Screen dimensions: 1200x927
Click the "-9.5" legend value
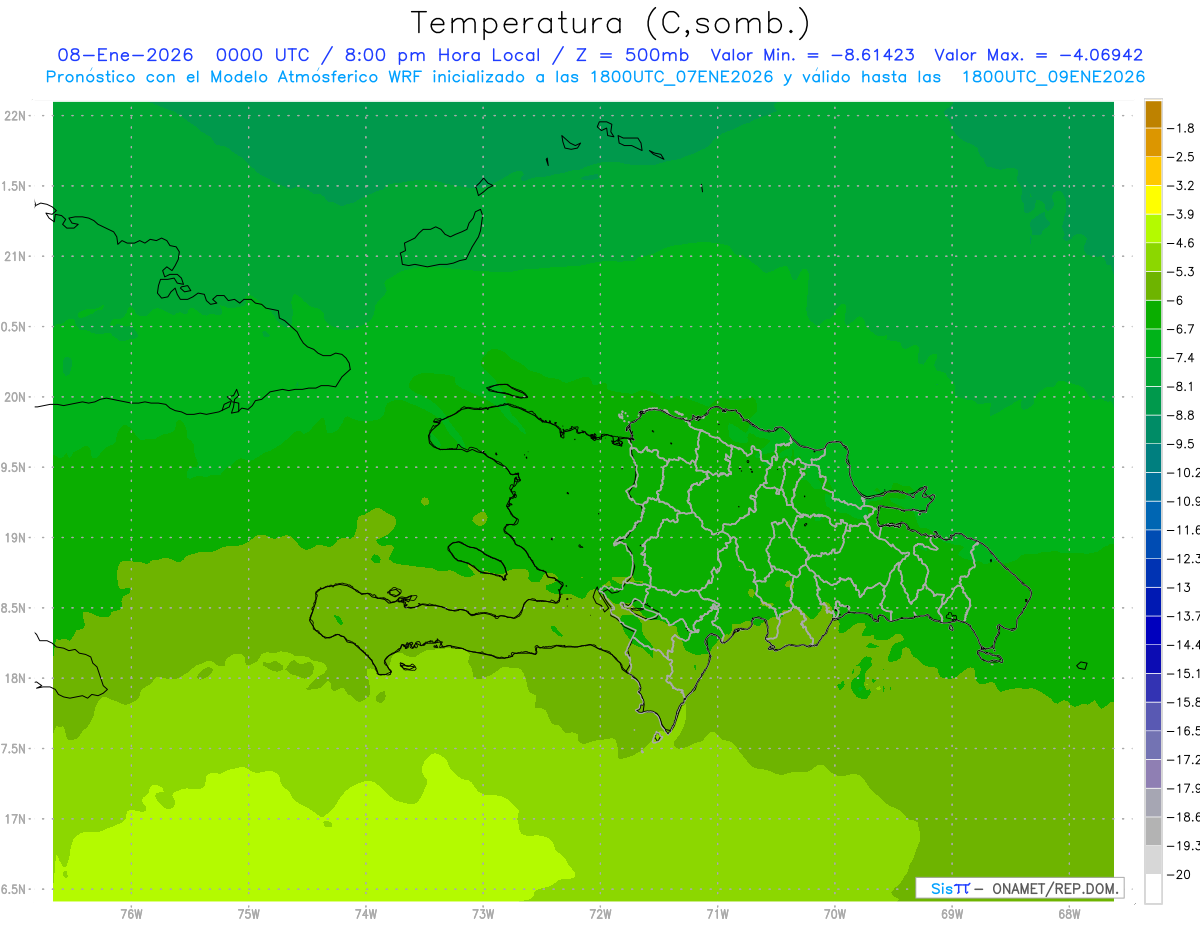pos(1183,444)
